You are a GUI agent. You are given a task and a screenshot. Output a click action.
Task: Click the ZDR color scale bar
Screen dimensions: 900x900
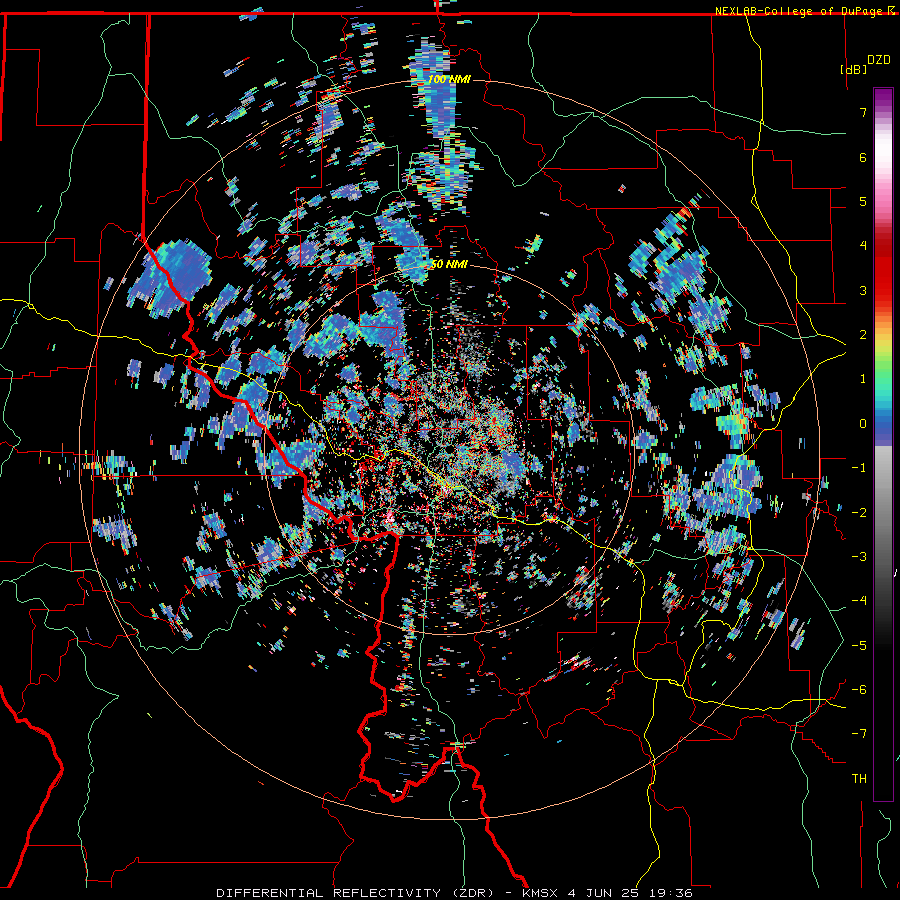tap(883, 444)
